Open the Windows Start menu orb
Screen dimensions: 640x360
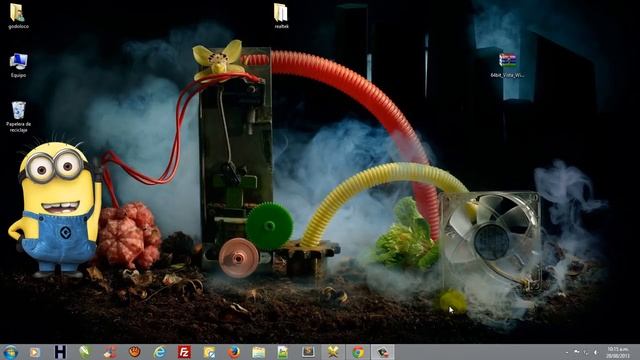coord(10,352)
